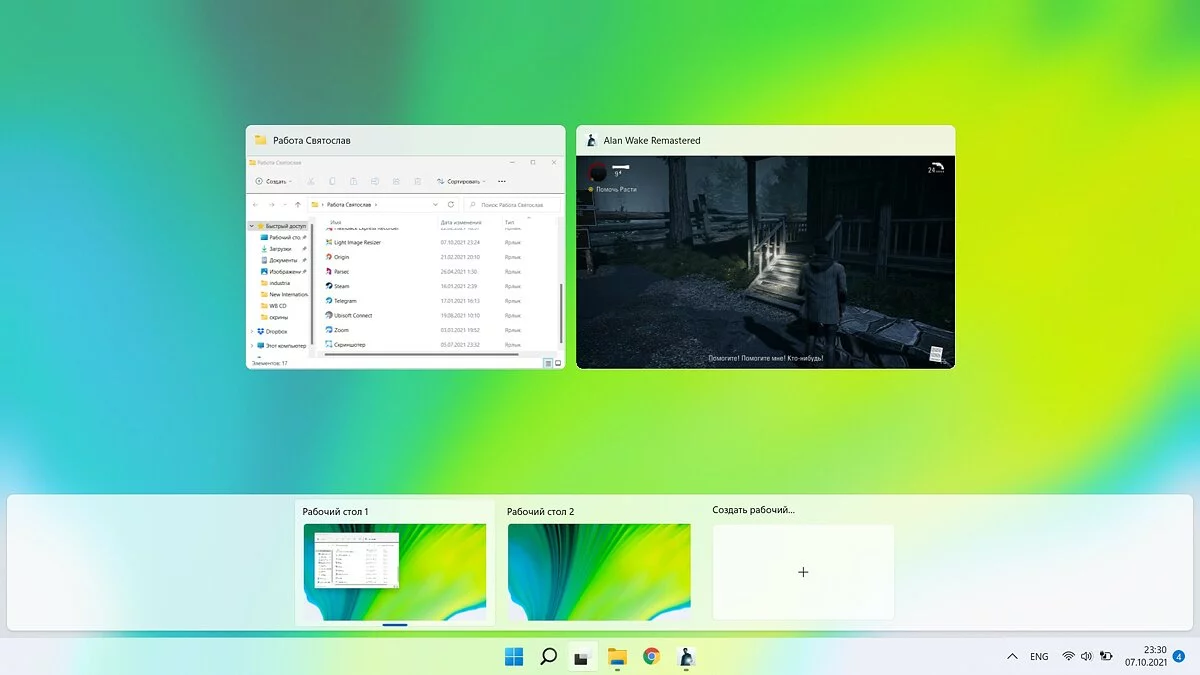Click the battery status tray icon

click(1105, 656)
